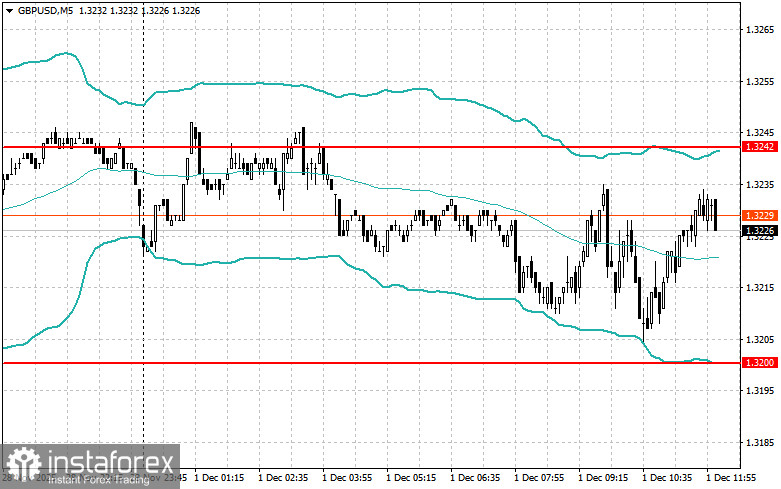Click the OHLC values 1.3232 1.3232 1.3226 1.3226
Screen dimensions: 781x489
pos(139,10)
